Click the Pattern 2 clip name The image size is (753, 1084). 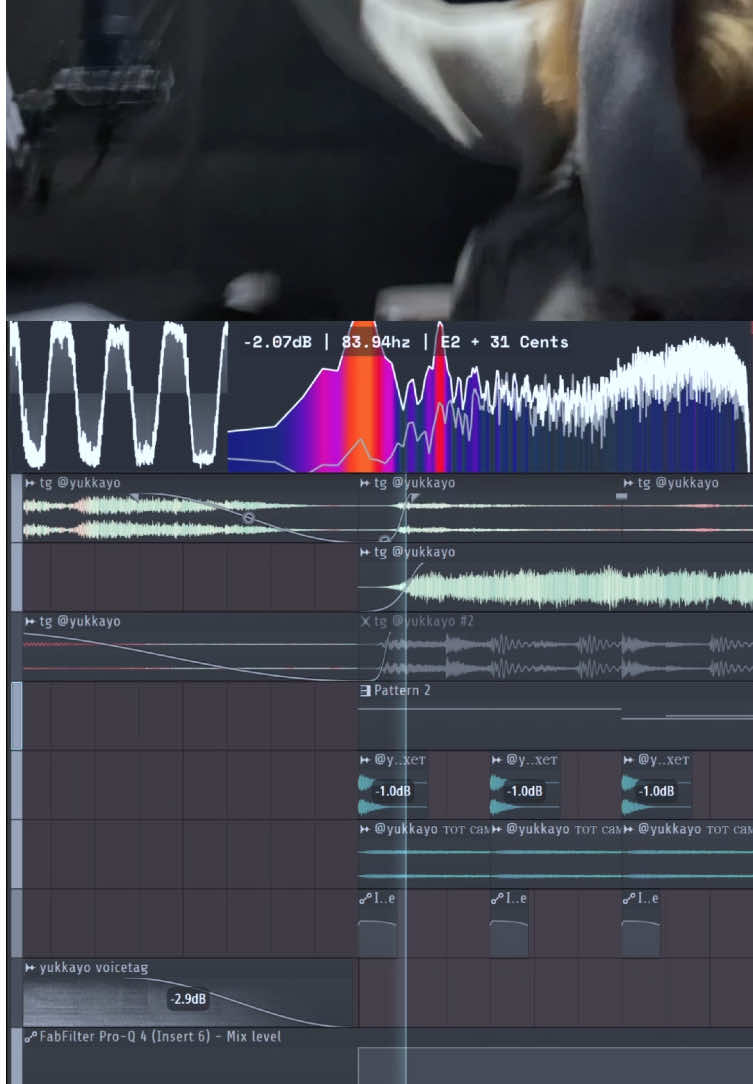click(x=402, y=691)
